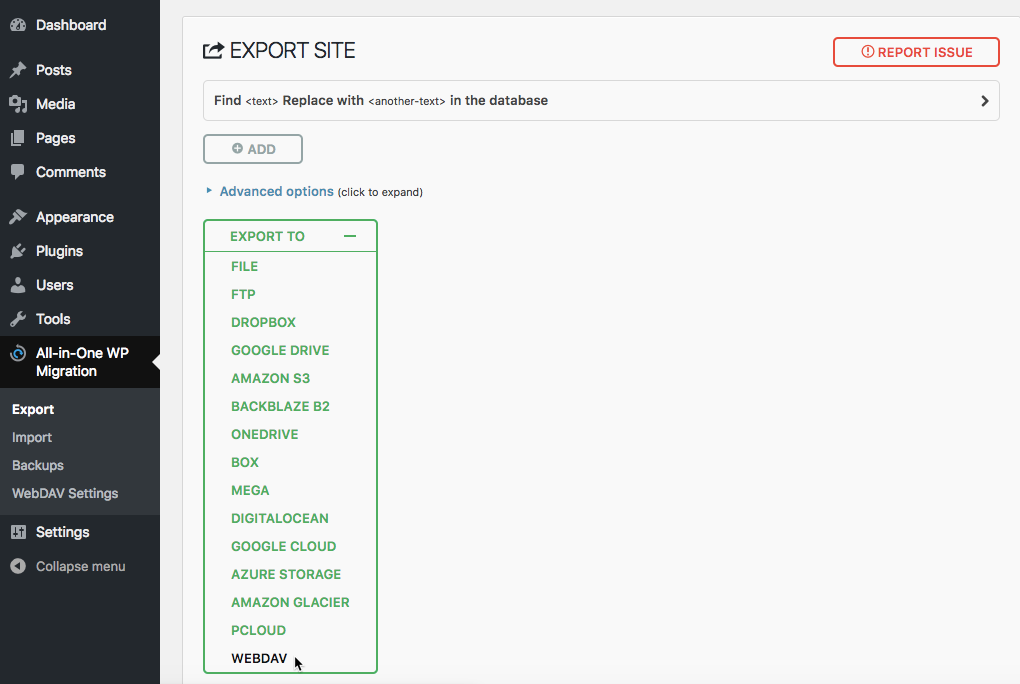Expand Advanced options disclosure triangle
The image size is (1020, 684).
[209, 190]
